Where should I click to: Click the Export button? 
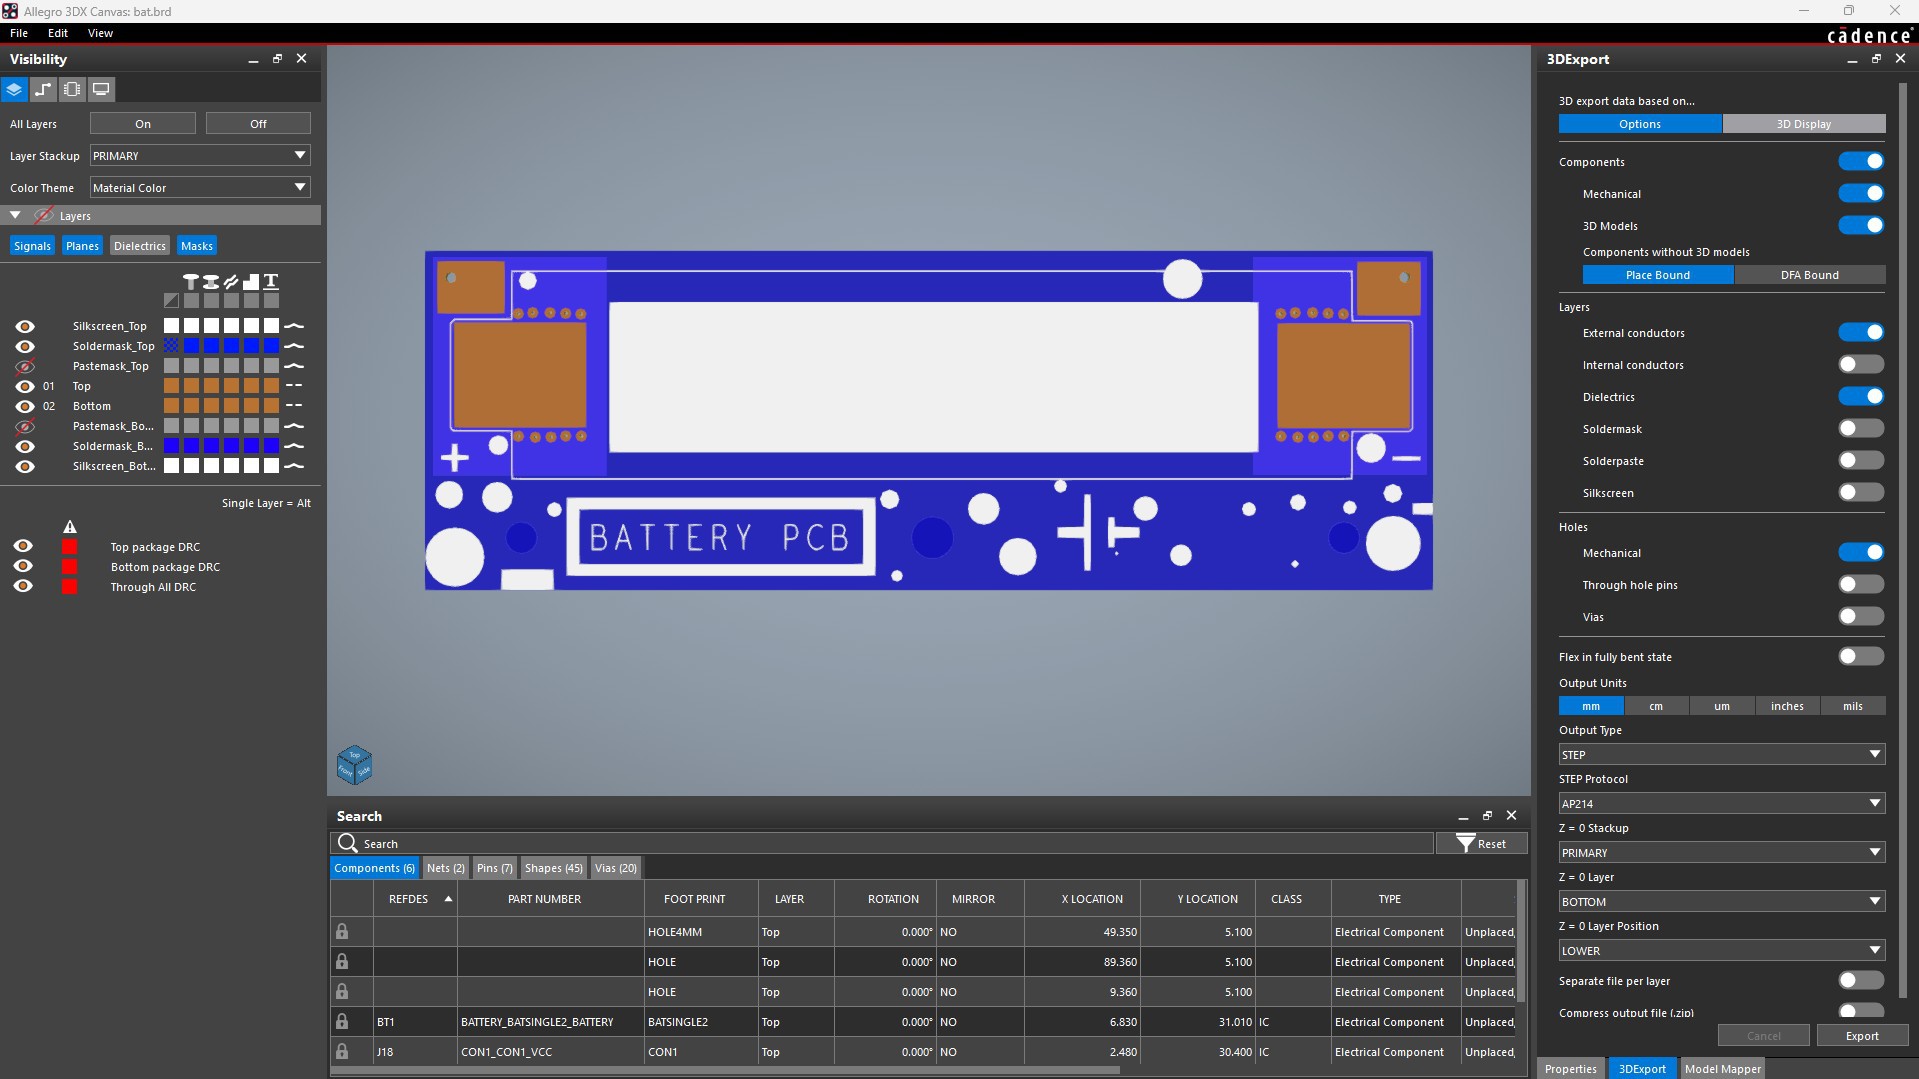(1861, 1036)
